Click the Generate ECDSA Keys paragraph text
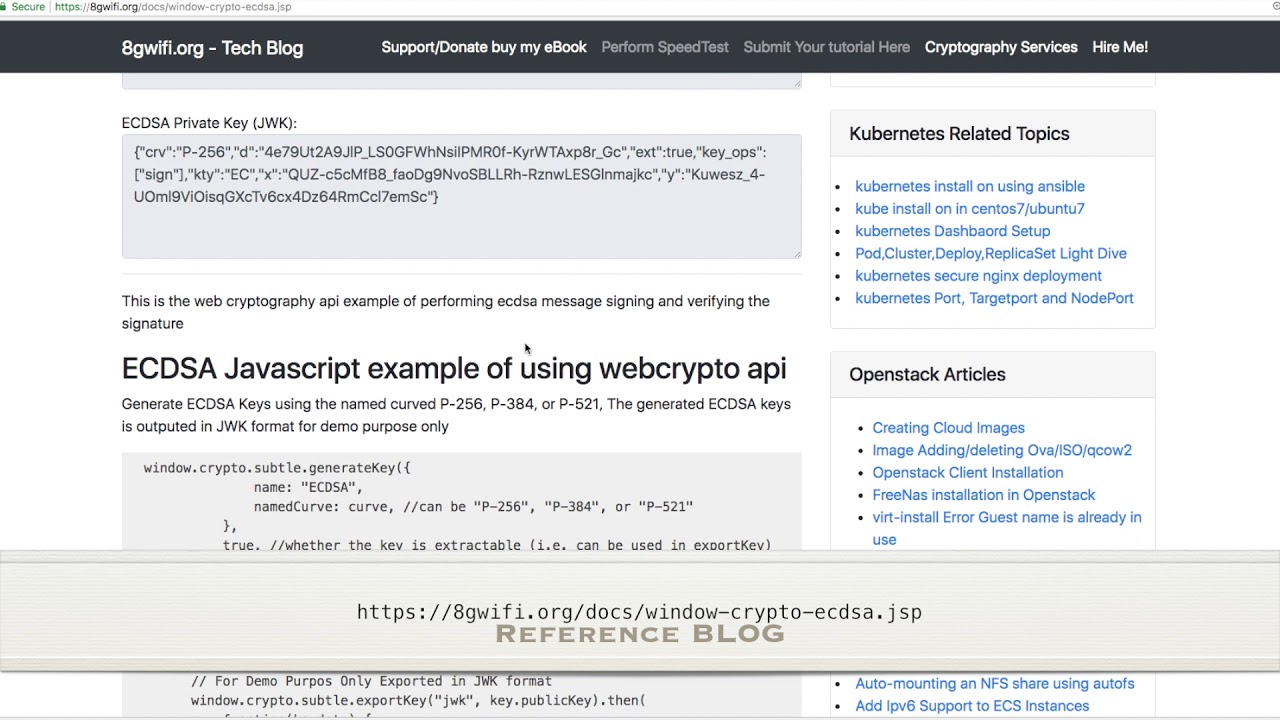1280x720 pixels. click(x=456, y=415)
